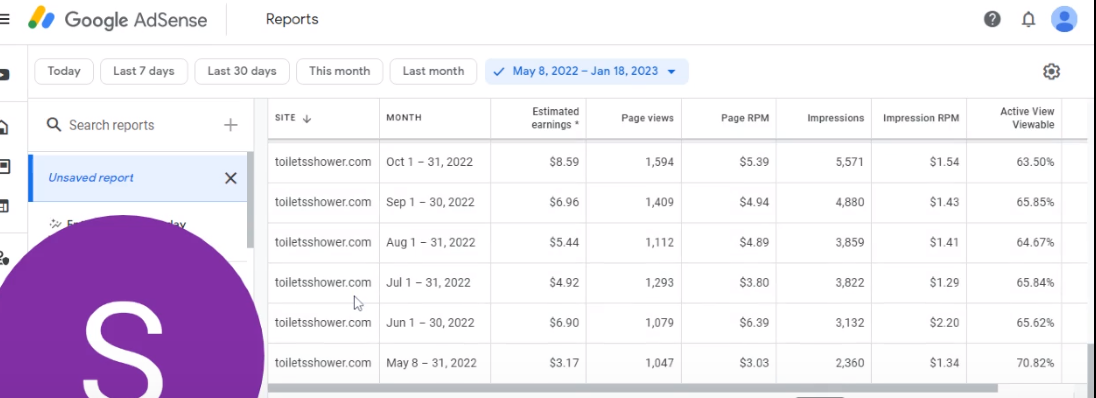Open the hamburger main menu
Image resolution: width=1096 pixels, height=398 pixels.
pos(4,19)
